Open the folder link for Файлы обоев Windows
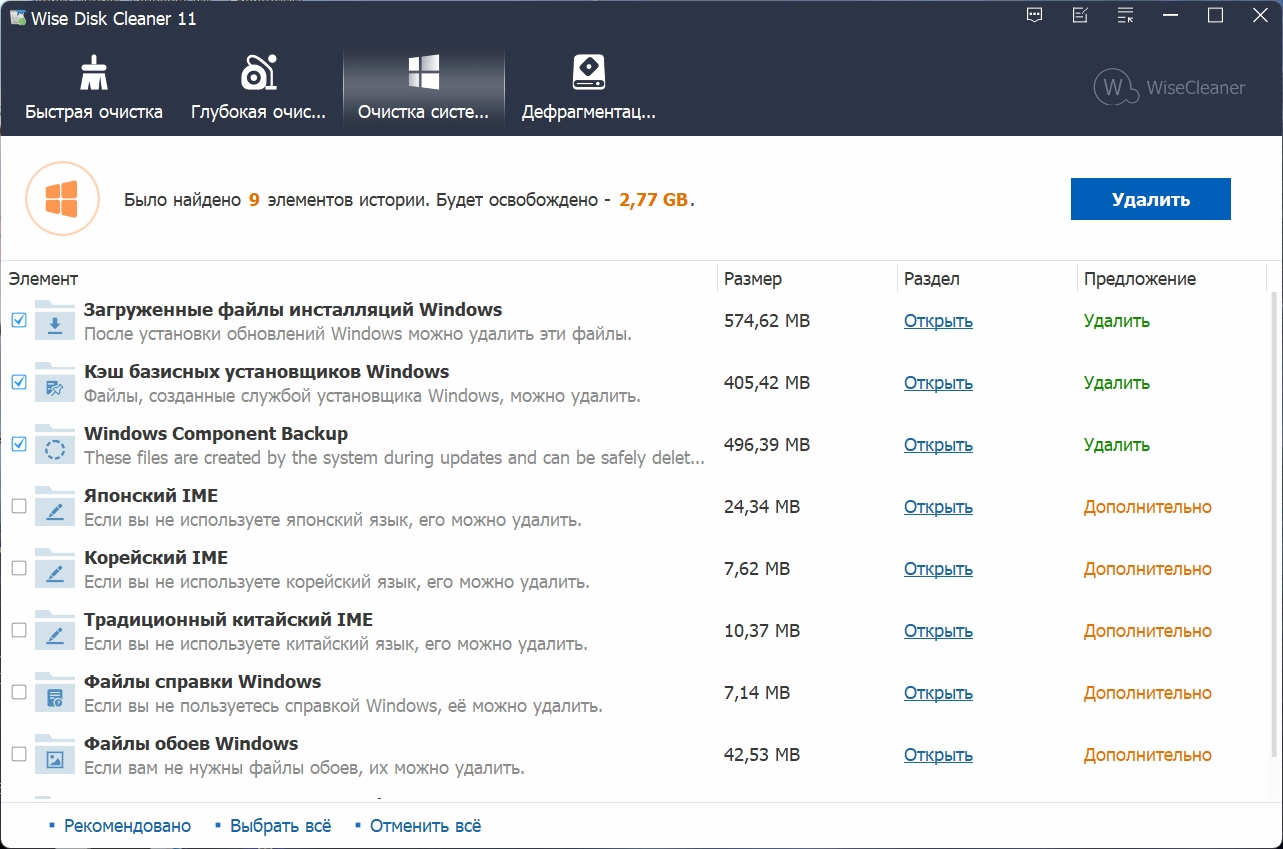 pyautogui.click(x=938, y=755)
